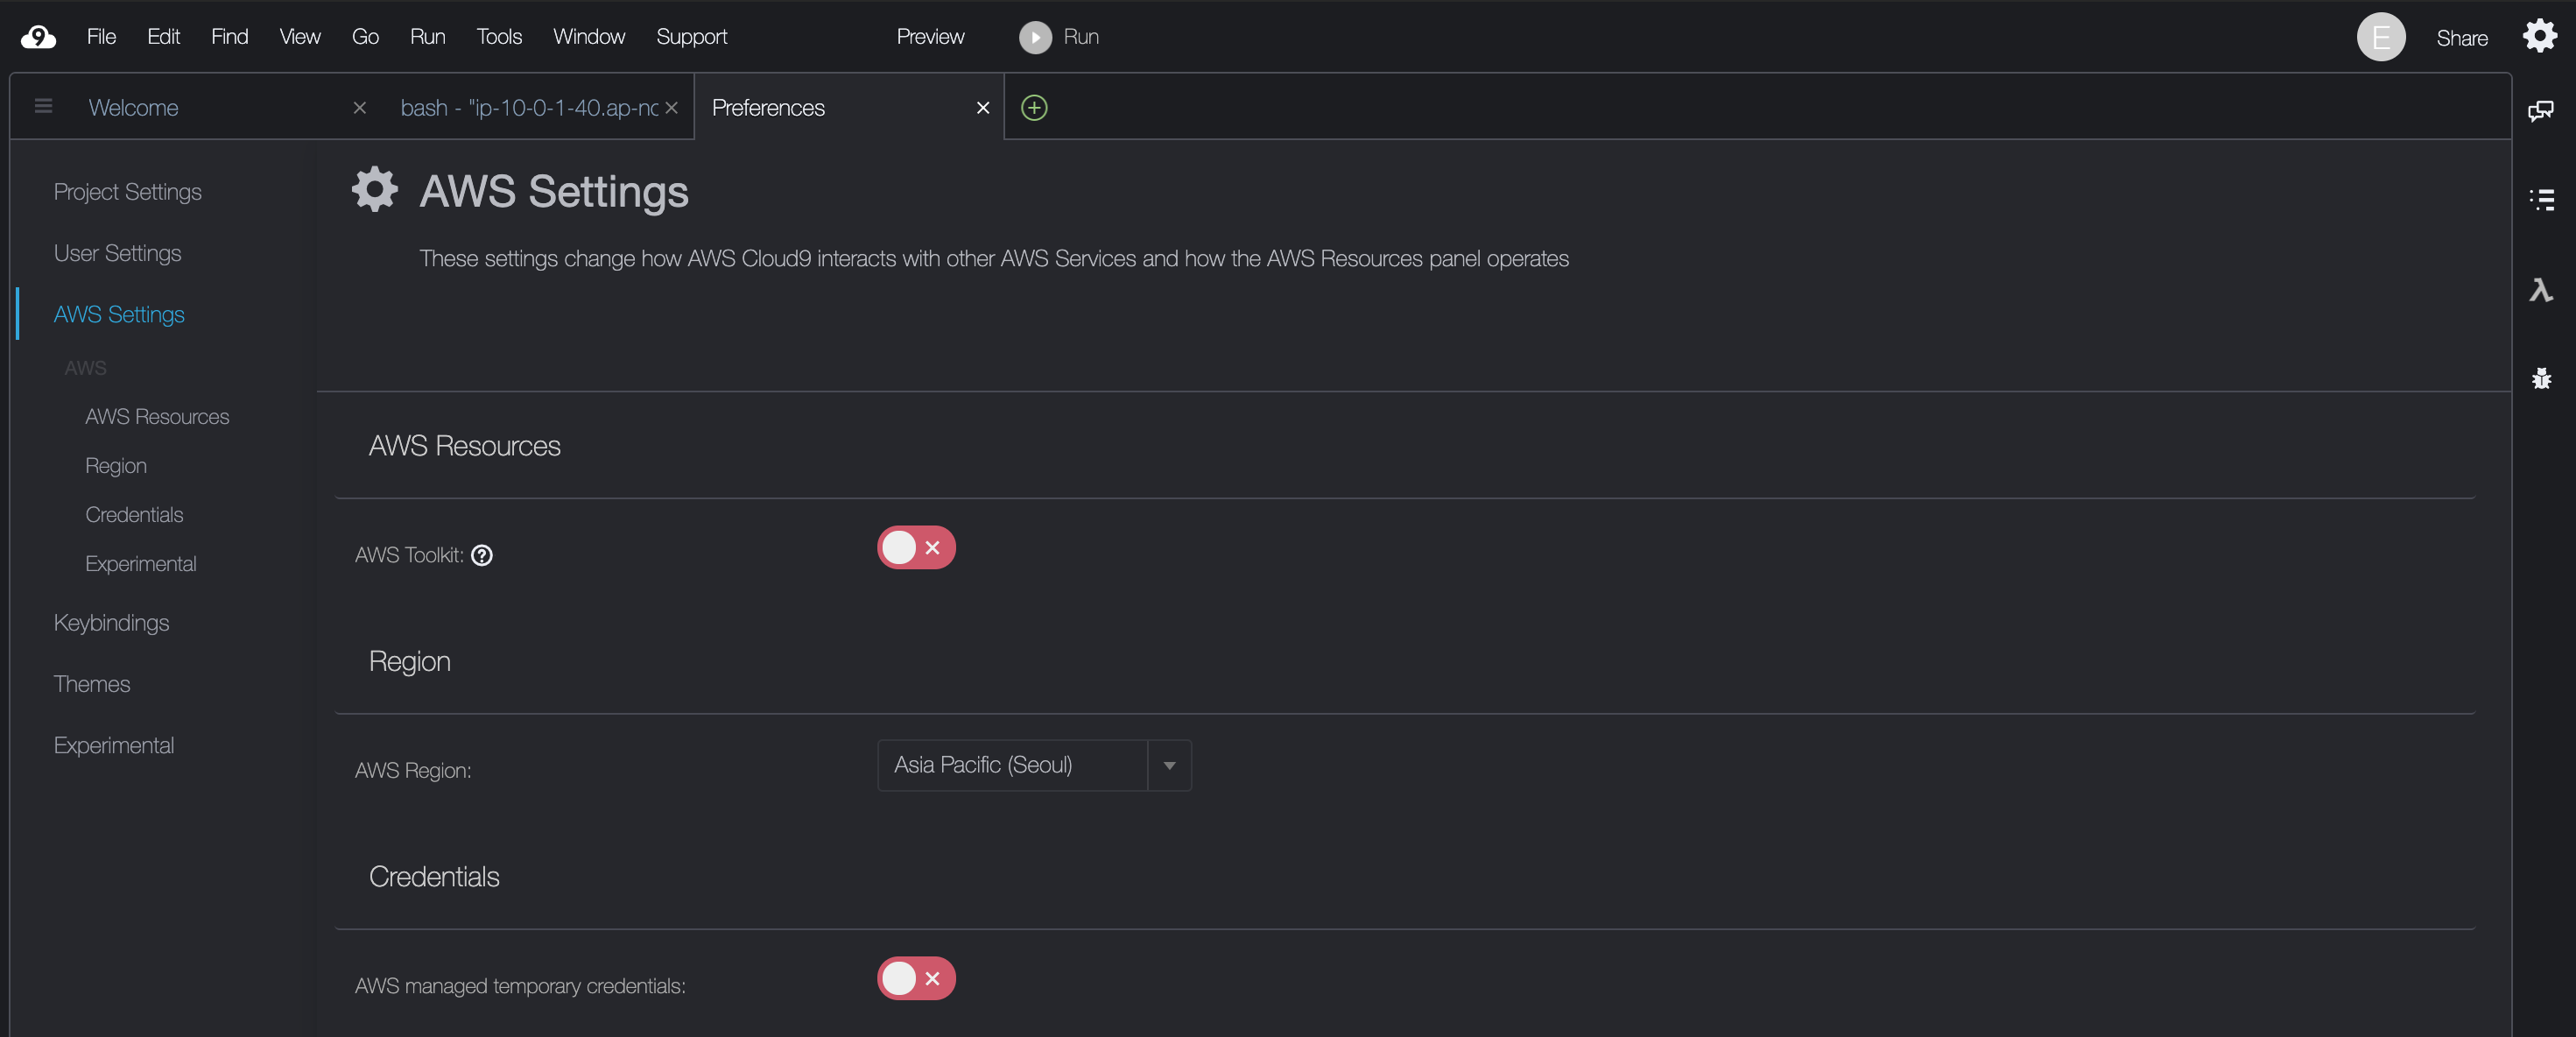This screenshot has width=2576, height=1037.
Task: Enable AWS managed temporary credentials toggle
Action: 916,978
